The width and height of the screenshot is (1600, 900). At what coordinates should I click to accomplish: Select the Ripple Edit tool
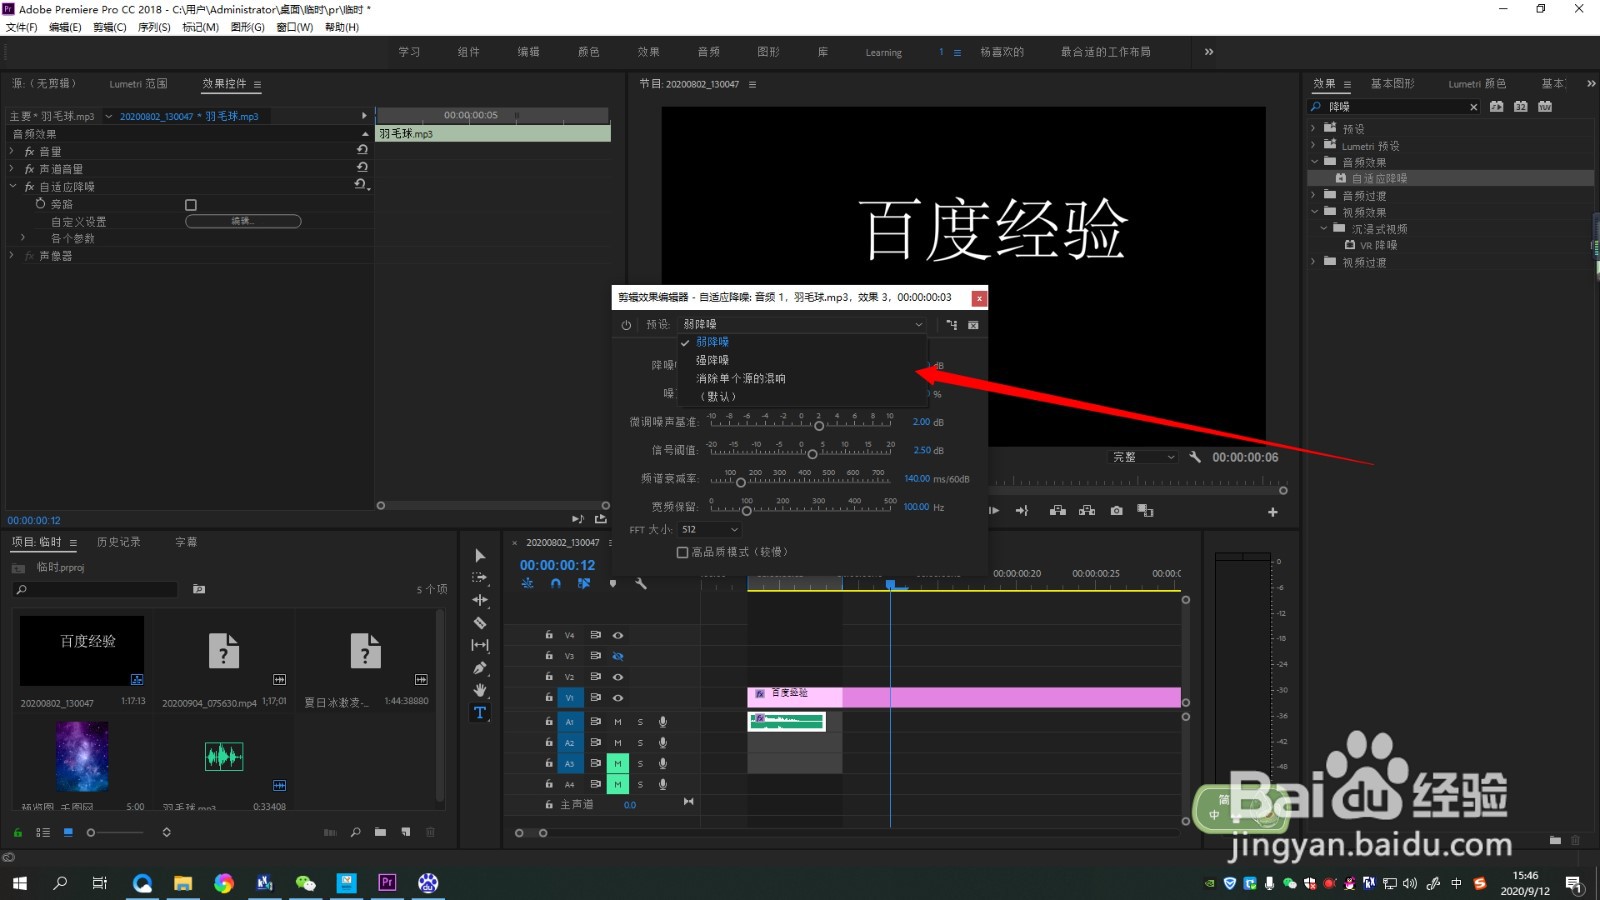(x=480, y=600)
